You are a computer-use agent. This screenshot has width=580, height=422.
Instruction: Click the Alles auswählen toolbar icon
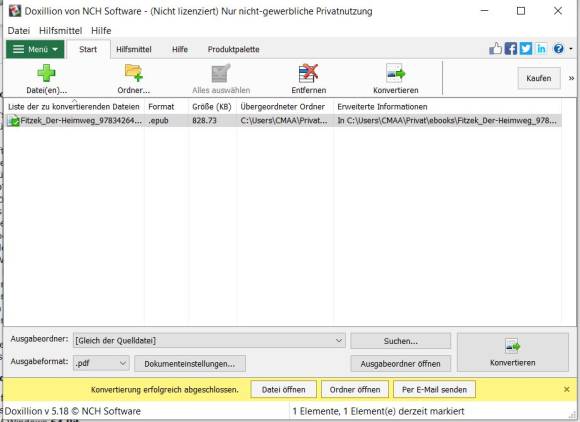(x=221, y=73)
